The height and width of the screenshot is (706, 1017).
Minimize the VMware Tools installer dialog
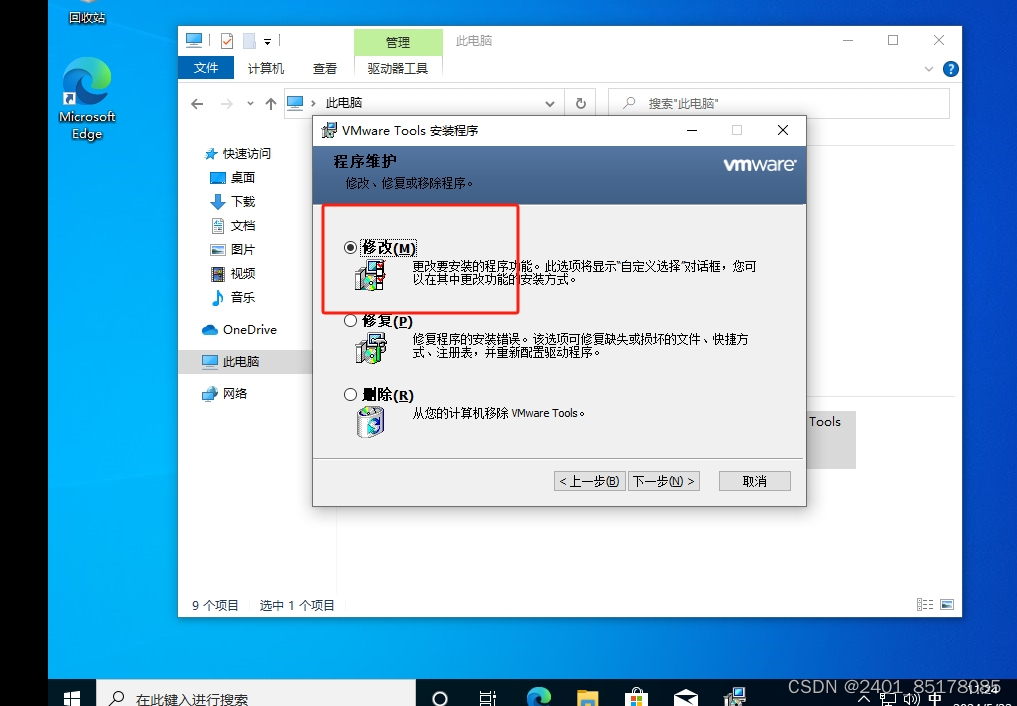692,130
